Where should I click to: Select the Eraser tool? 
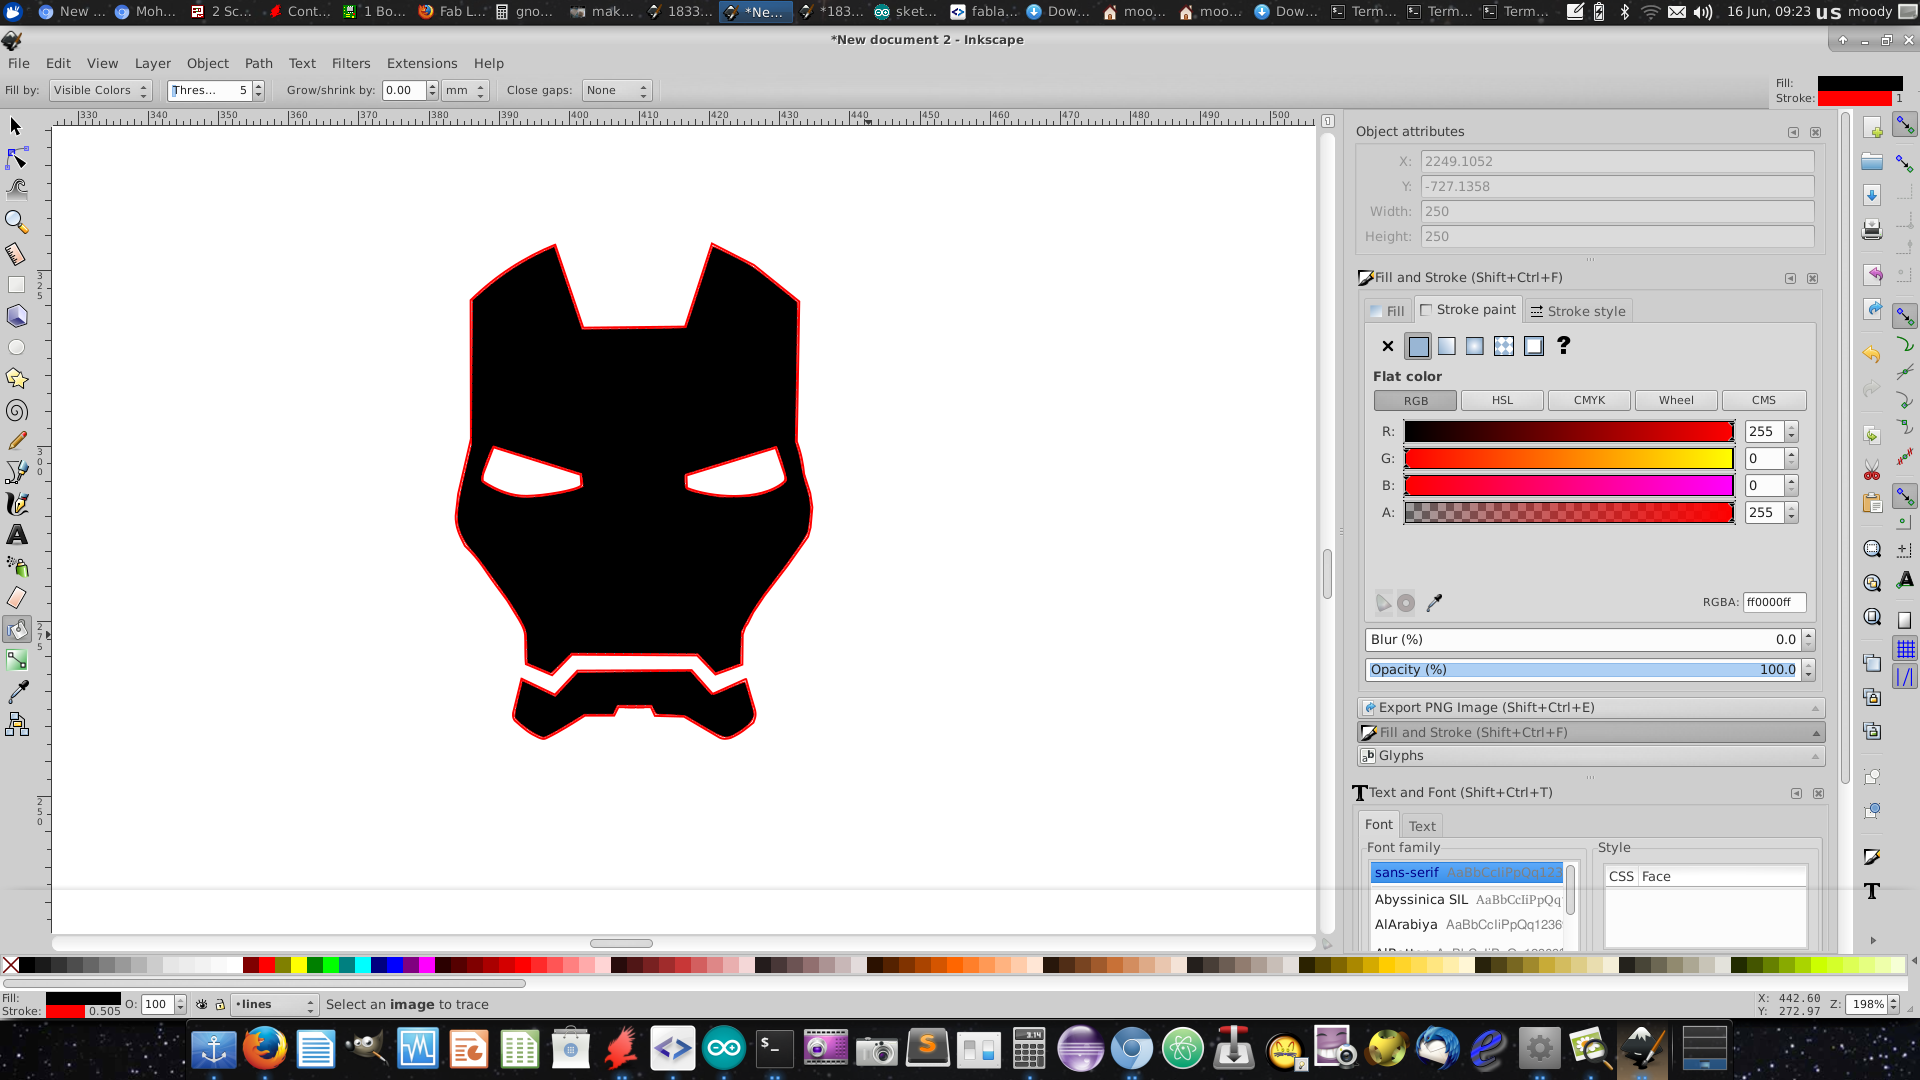[x=16, y=598]
